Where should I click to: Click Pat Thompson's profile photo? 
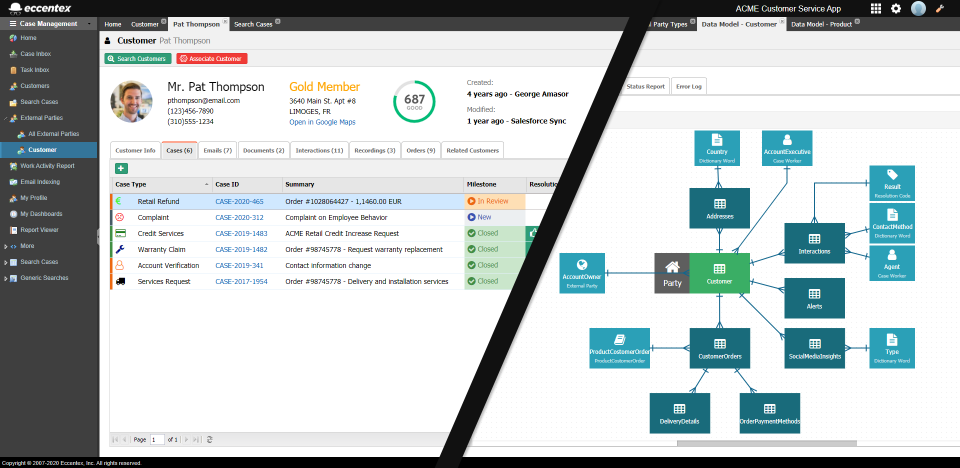(132, 102)
